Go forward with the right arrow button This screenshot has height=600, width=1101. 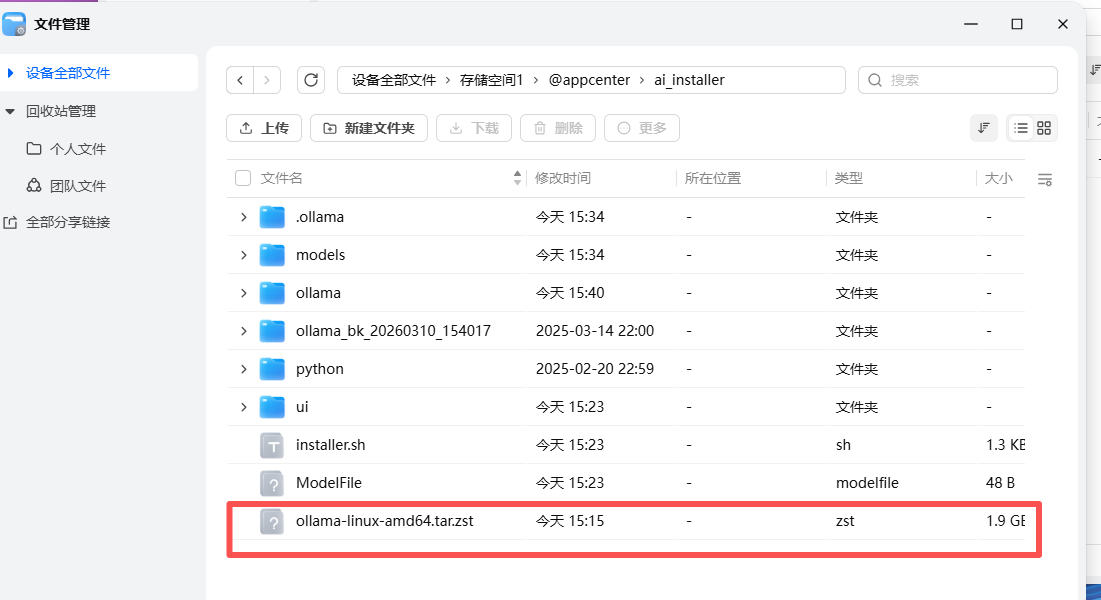[267, 80]
